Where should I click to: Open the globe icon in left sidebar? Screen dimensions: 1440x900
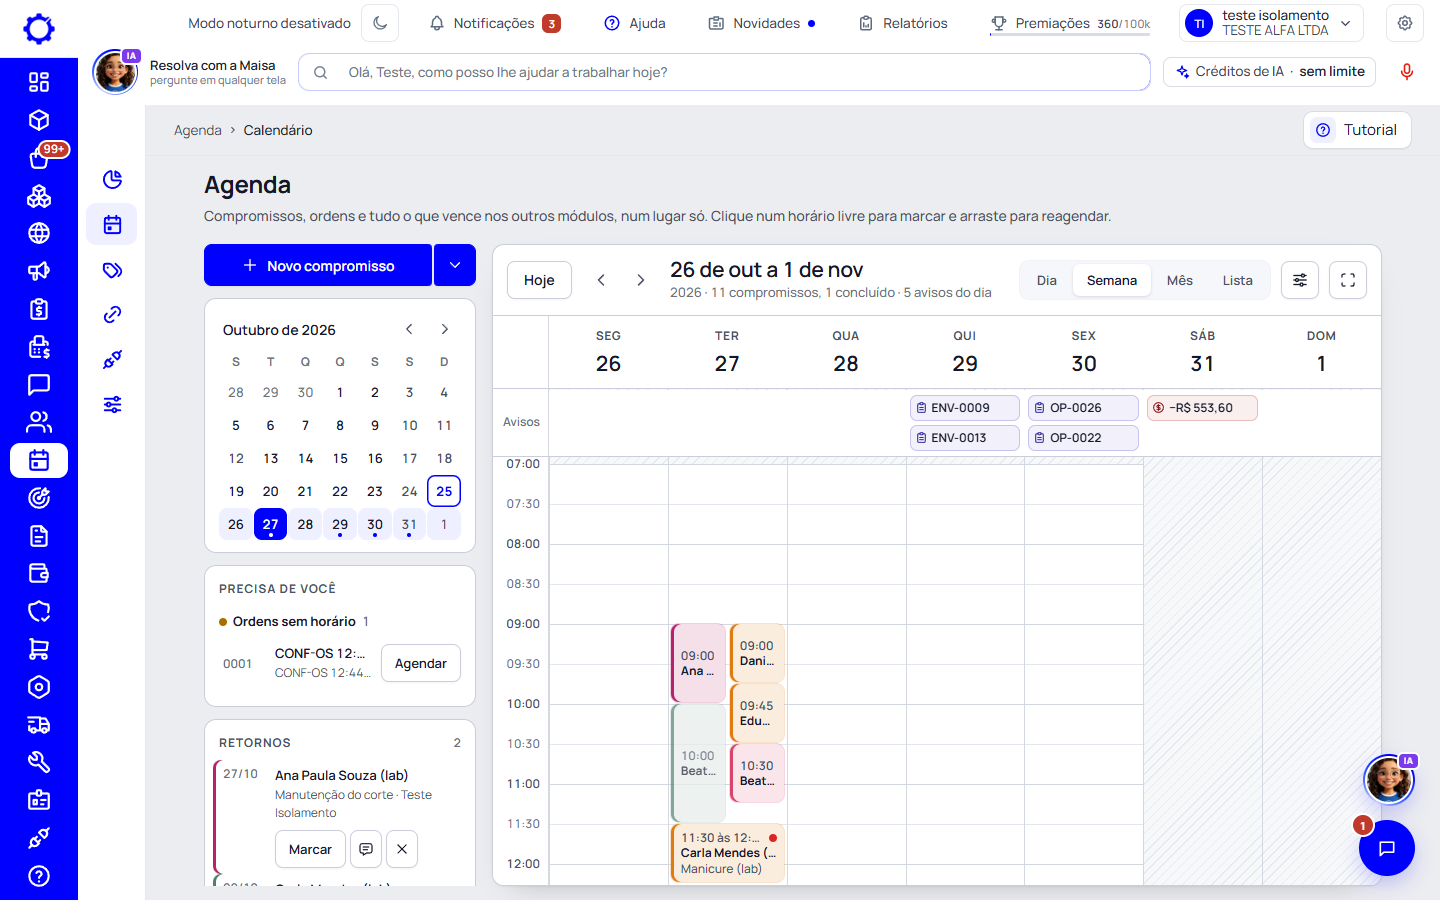coord(39,233)
